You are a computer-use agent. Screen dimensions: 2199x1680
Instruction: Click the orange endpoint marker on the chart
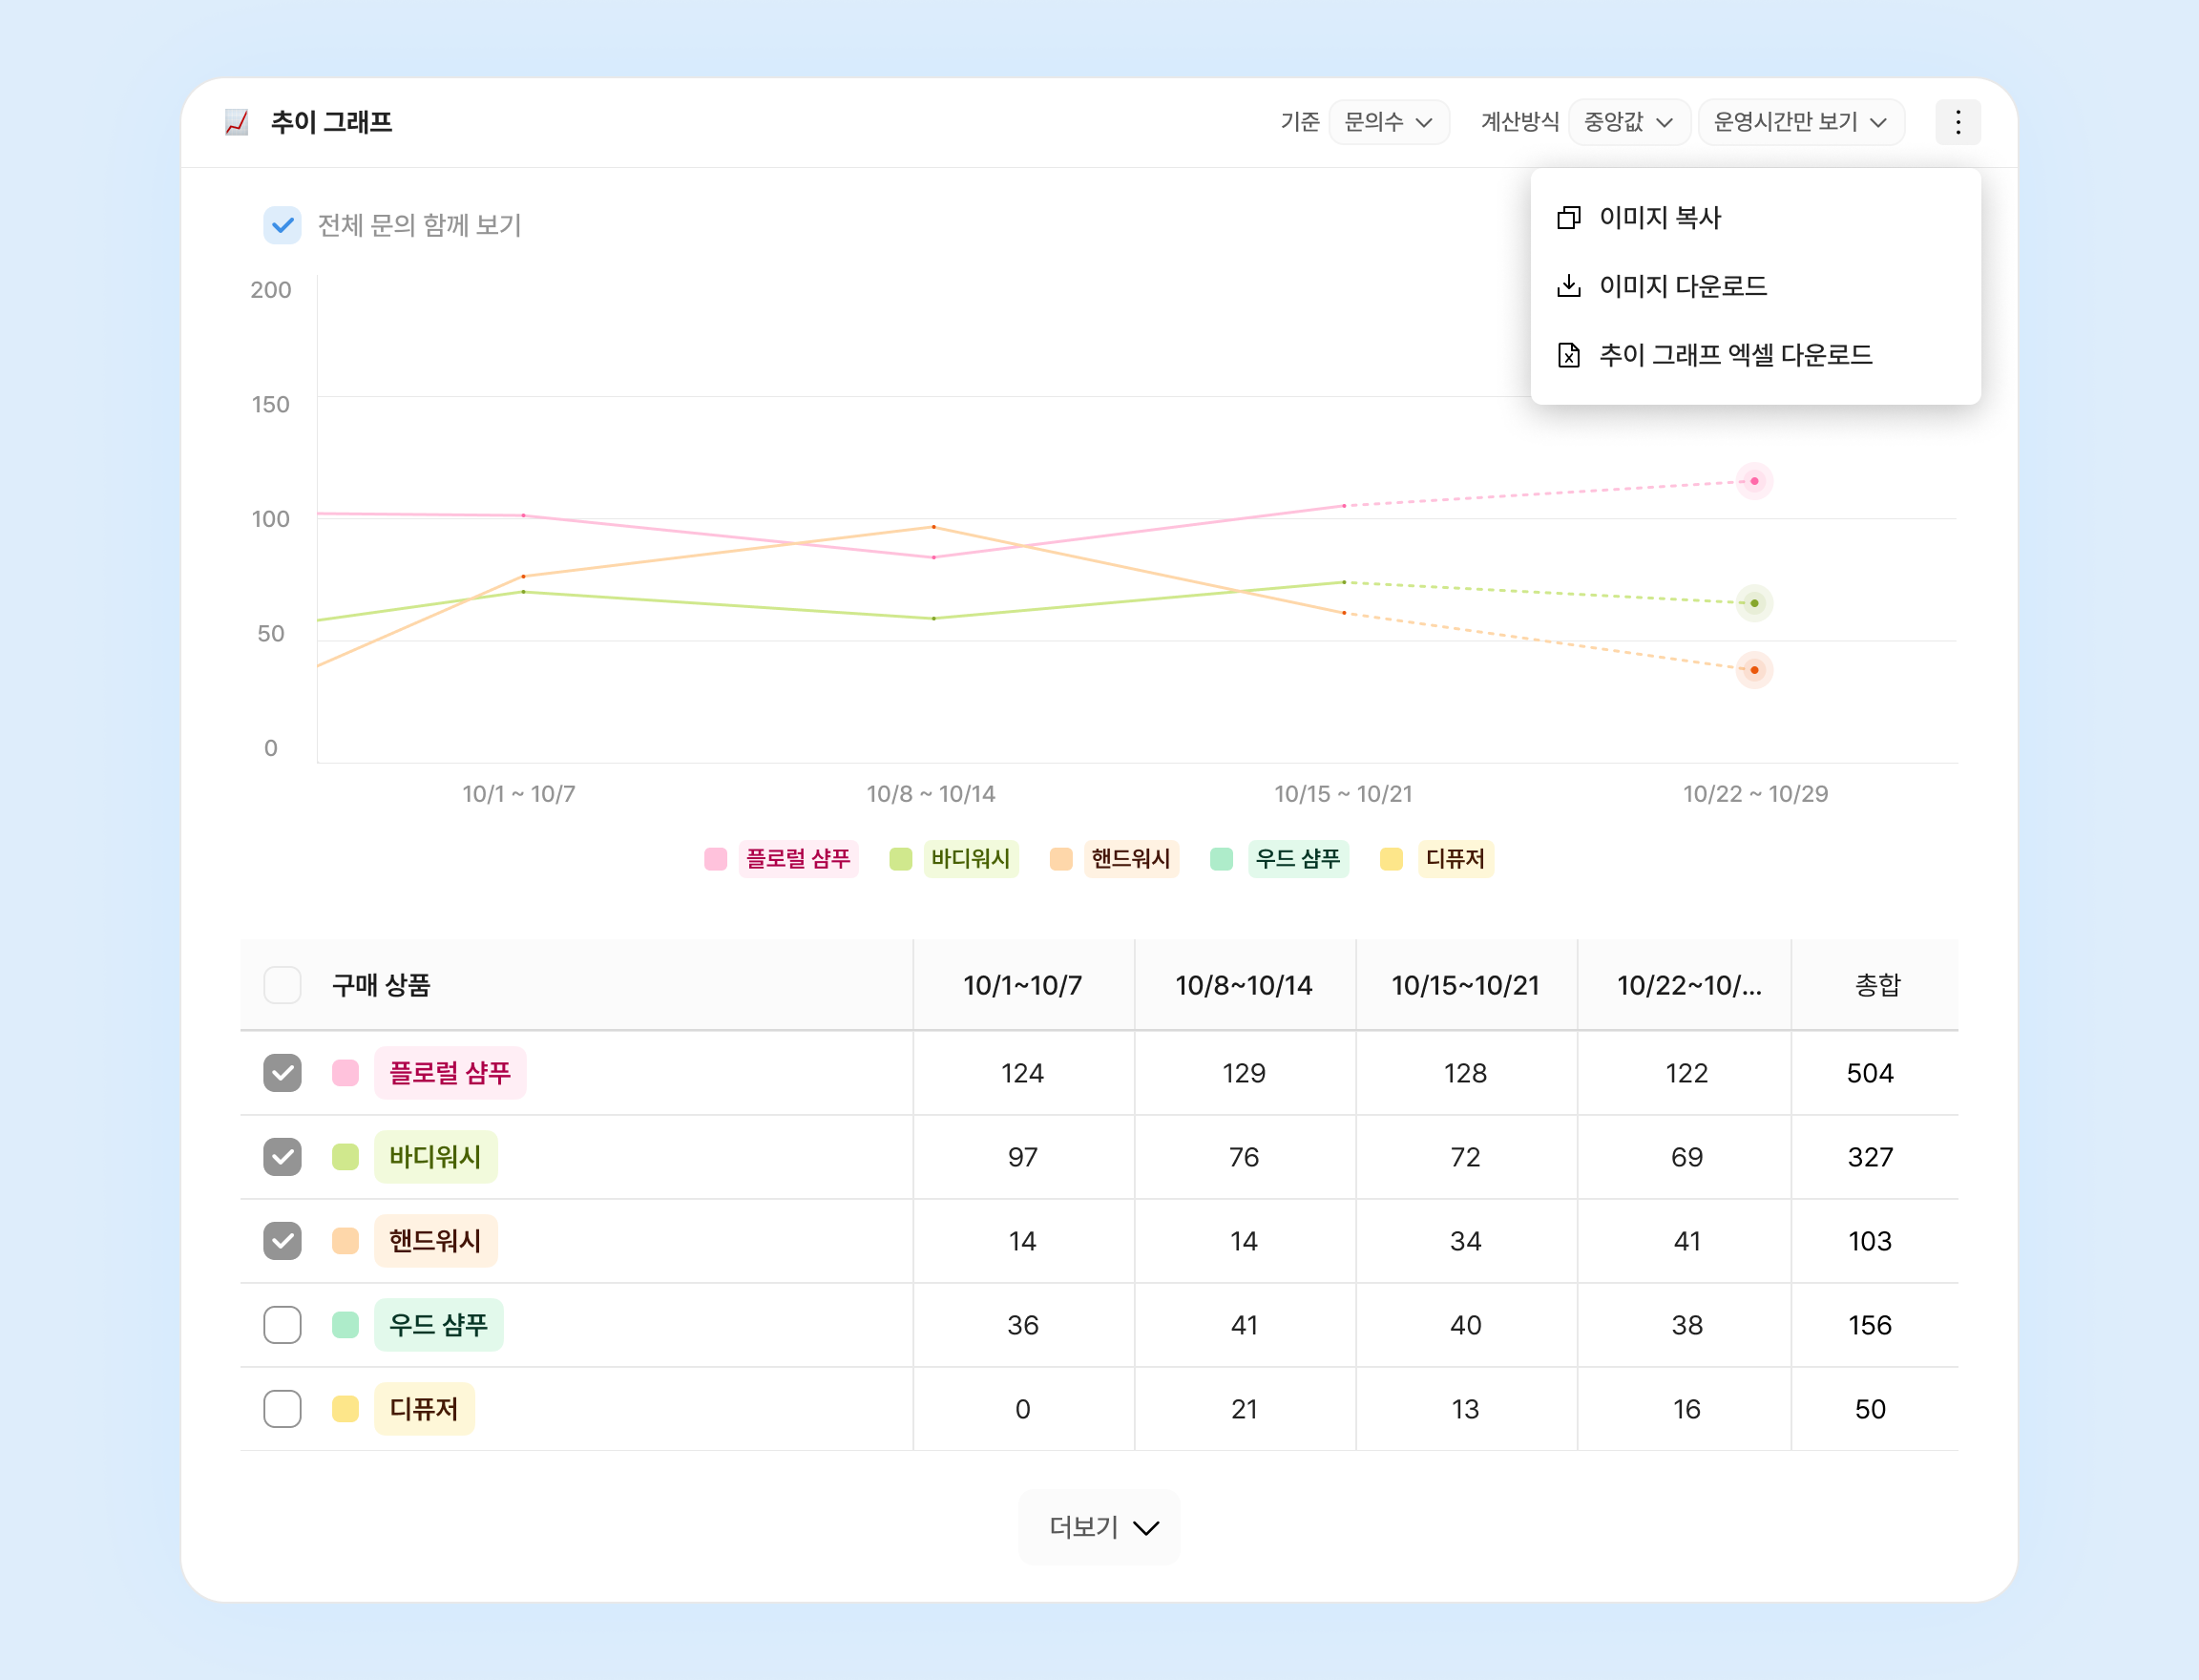tap(1753, 670)
